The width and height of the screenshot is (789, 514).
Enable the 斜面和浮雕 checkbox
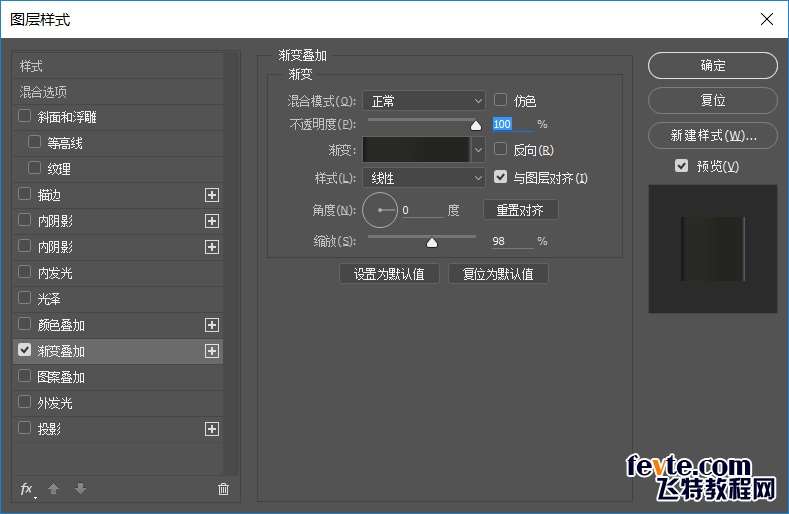tap(24, 116)
